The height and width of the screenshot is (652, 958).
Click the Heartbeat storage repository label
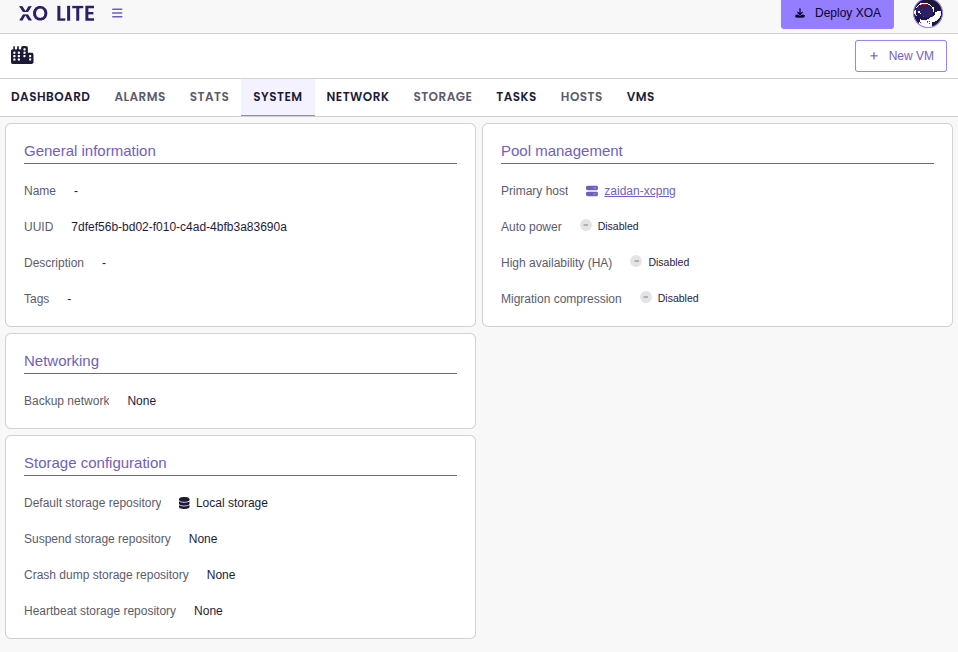100,611
